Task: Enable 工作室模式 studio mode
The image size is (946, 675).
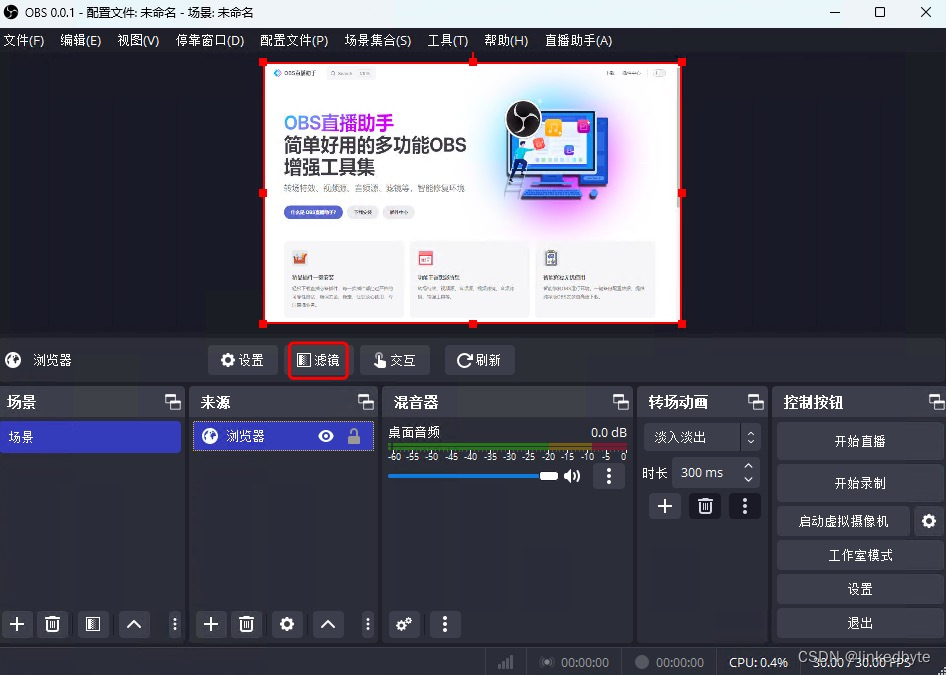Action: pyautogui.click(x=860, y=556)
